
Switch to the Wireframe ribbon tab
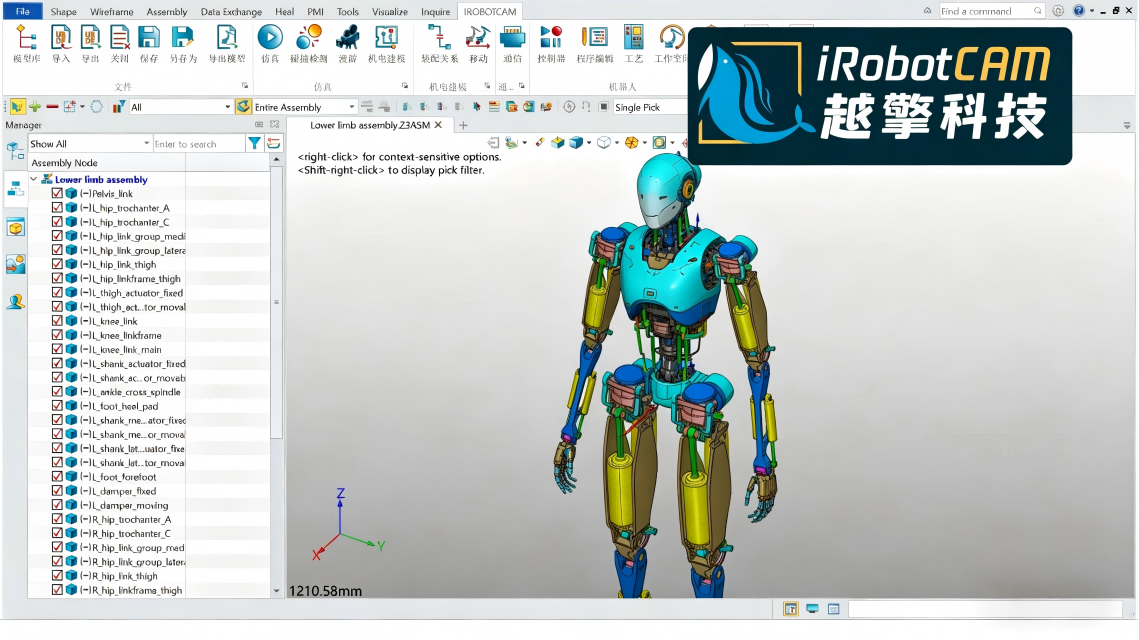coord(111,12)
